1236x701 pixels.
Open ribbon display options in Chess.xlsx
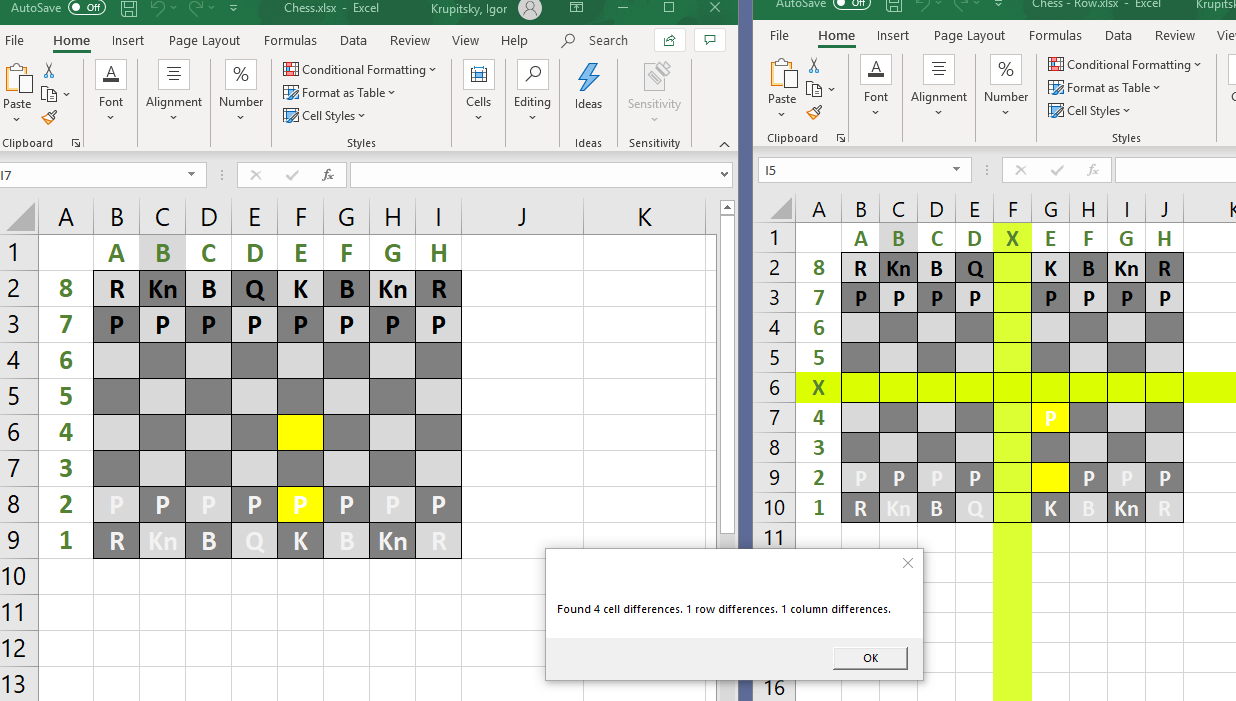[576, 8]
